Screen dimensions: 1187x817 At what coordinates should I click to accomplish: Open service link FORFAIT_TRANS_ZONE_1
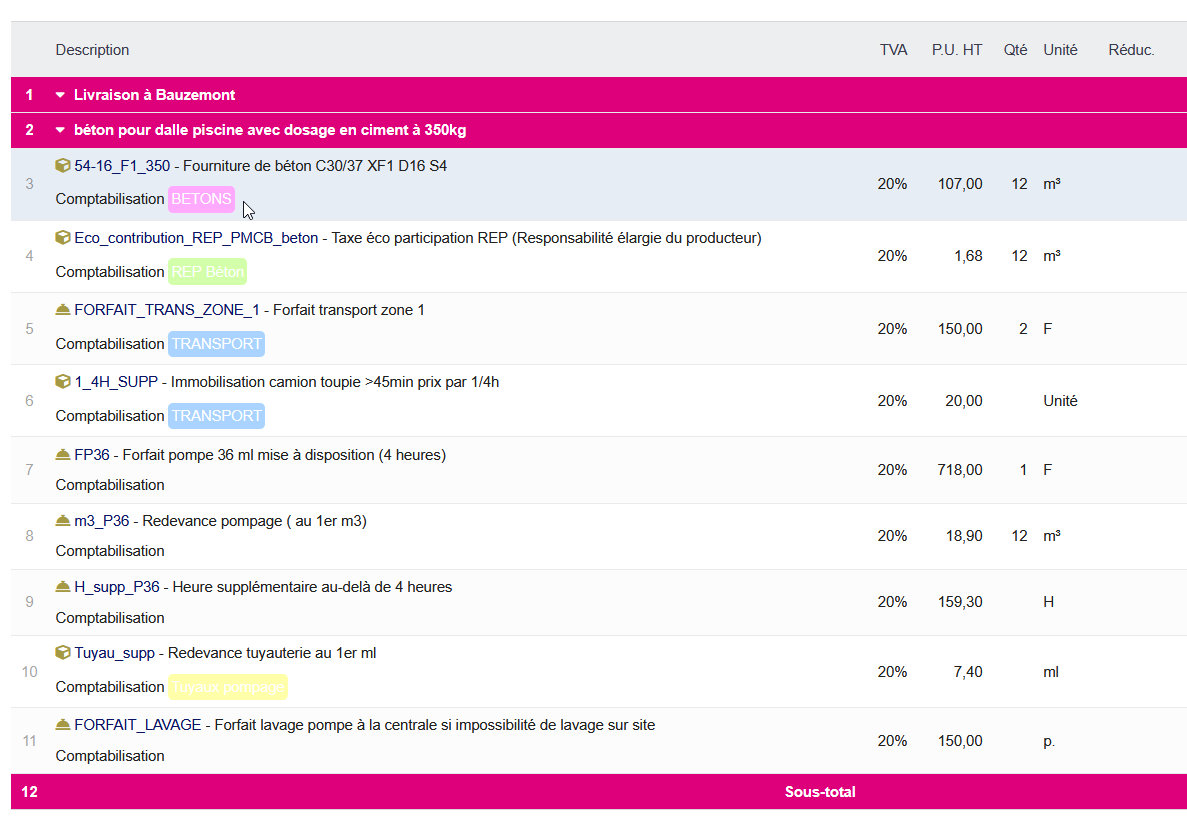(x=167, y=310)
